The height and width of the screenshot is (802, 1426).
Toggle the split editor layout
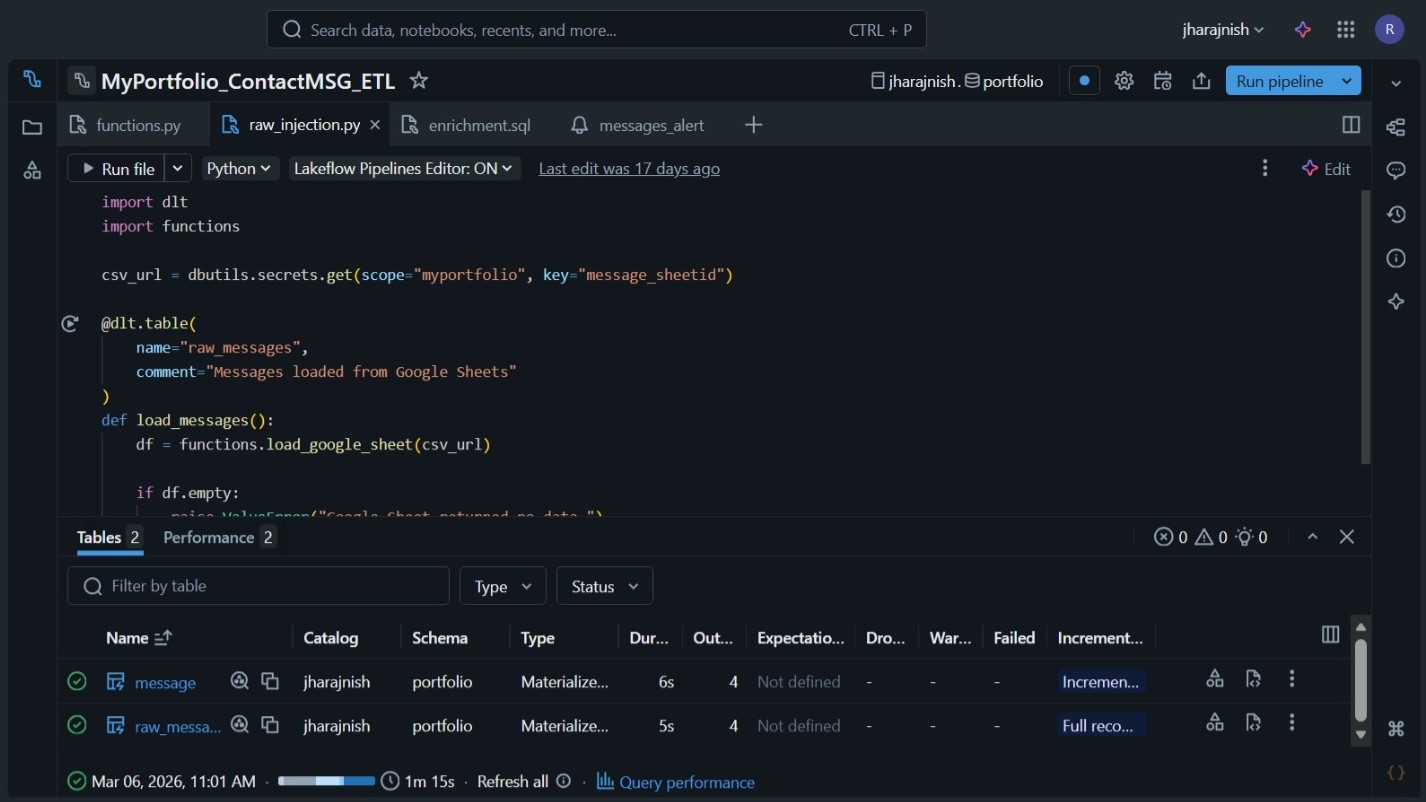point(1351,125)
